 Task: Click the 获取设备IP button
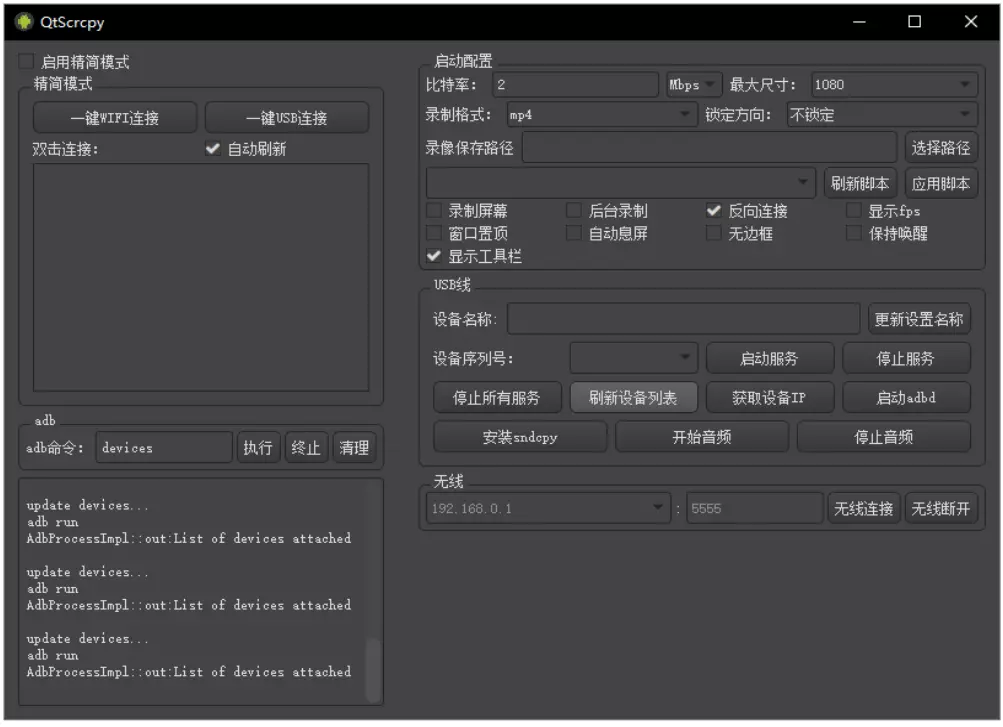[x=770, y=398]
